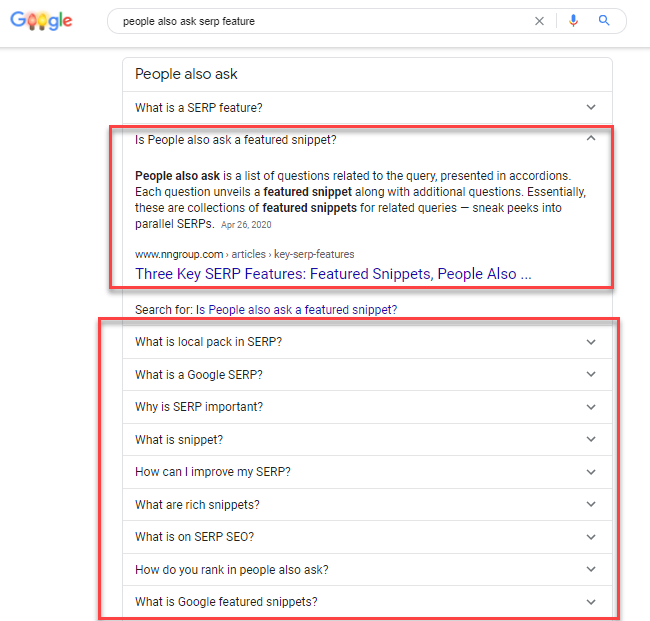Open 'Three Key SERP Features' result link

[x=333, y=274]
